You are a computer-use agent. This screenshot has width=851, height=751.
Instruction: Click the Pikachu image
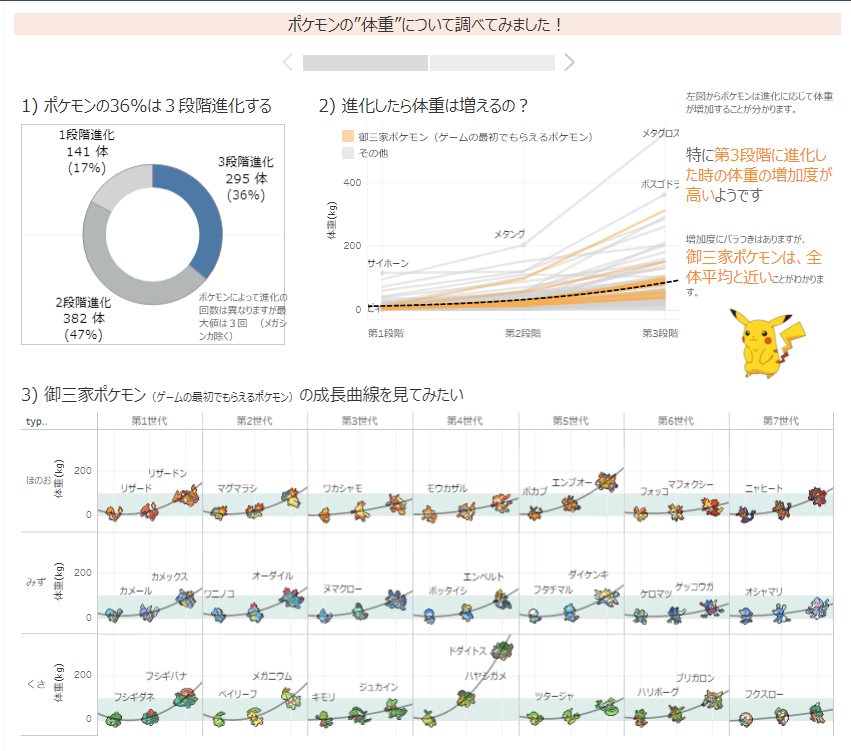coord(765,342)
